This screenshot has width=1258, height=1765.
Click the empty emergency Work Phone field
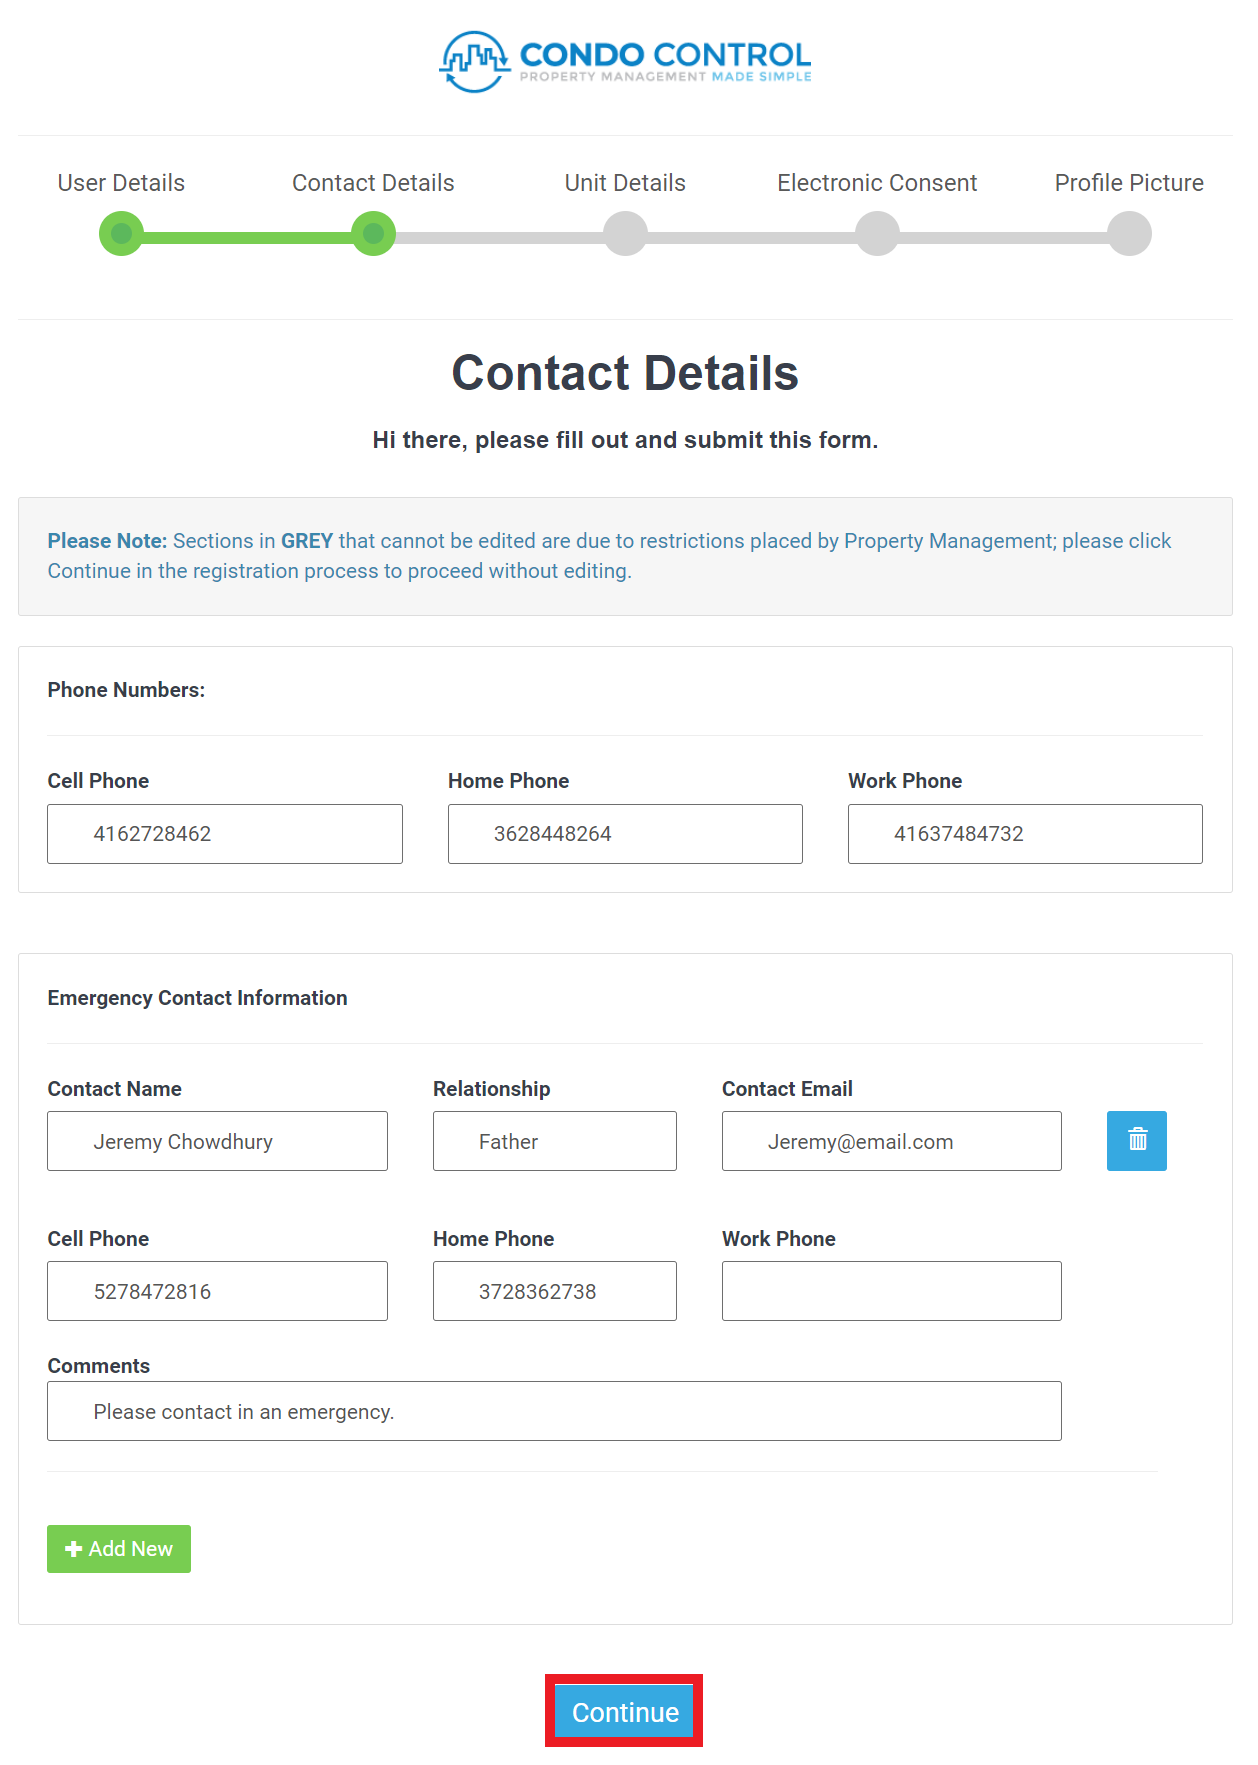coord(890,1291)
